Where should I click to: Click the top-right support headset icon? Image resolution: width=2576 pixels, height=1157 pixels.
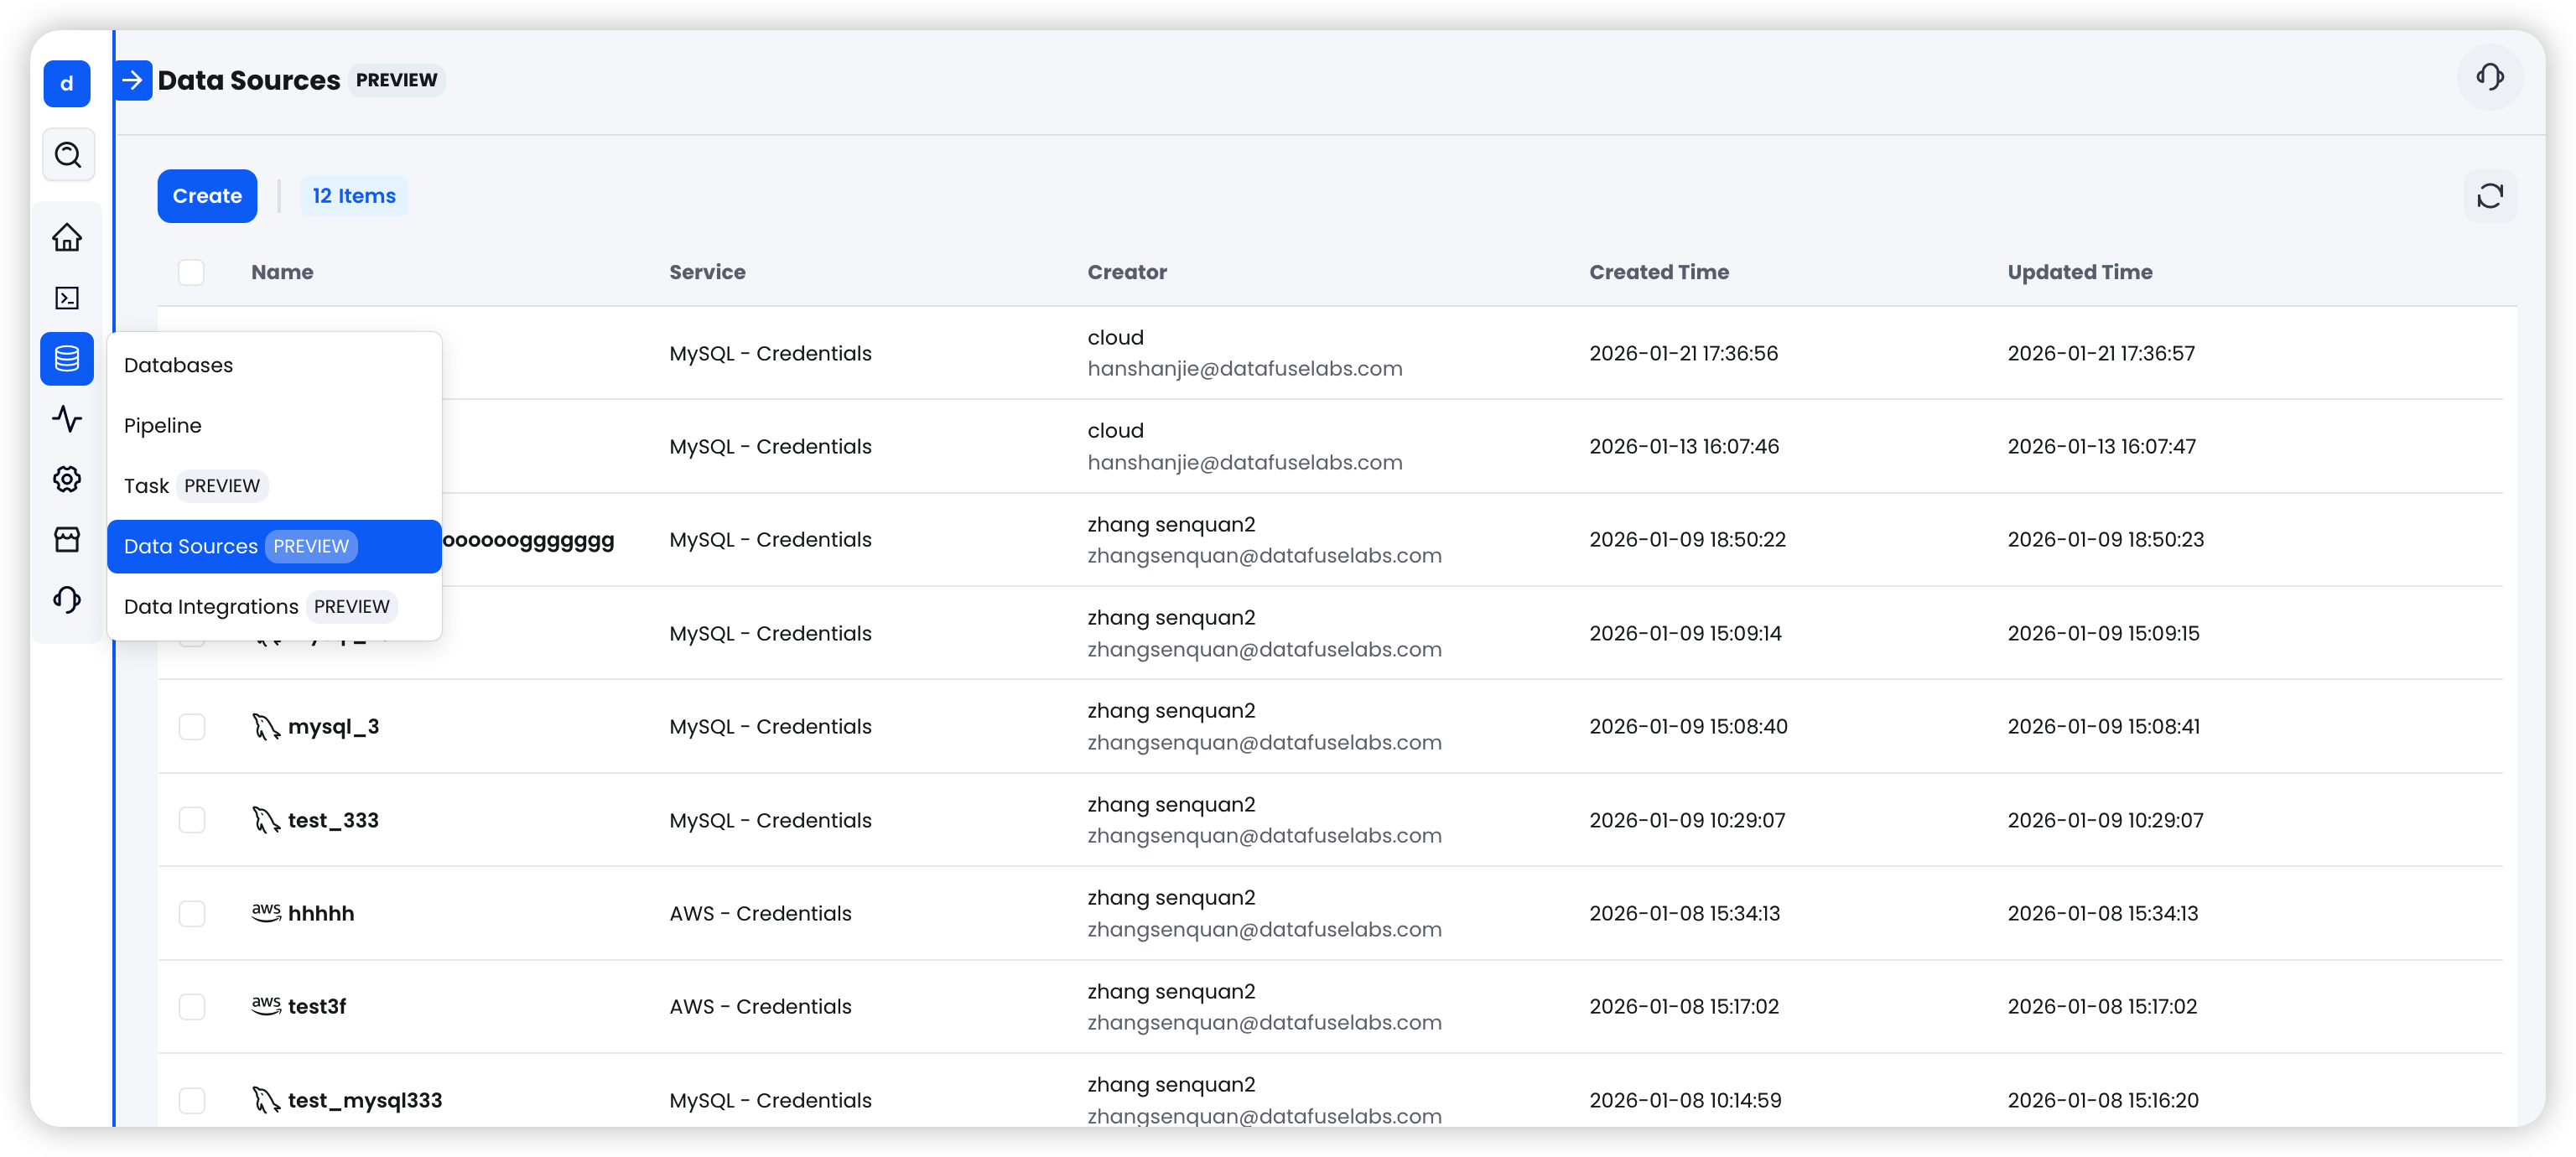2489,77
